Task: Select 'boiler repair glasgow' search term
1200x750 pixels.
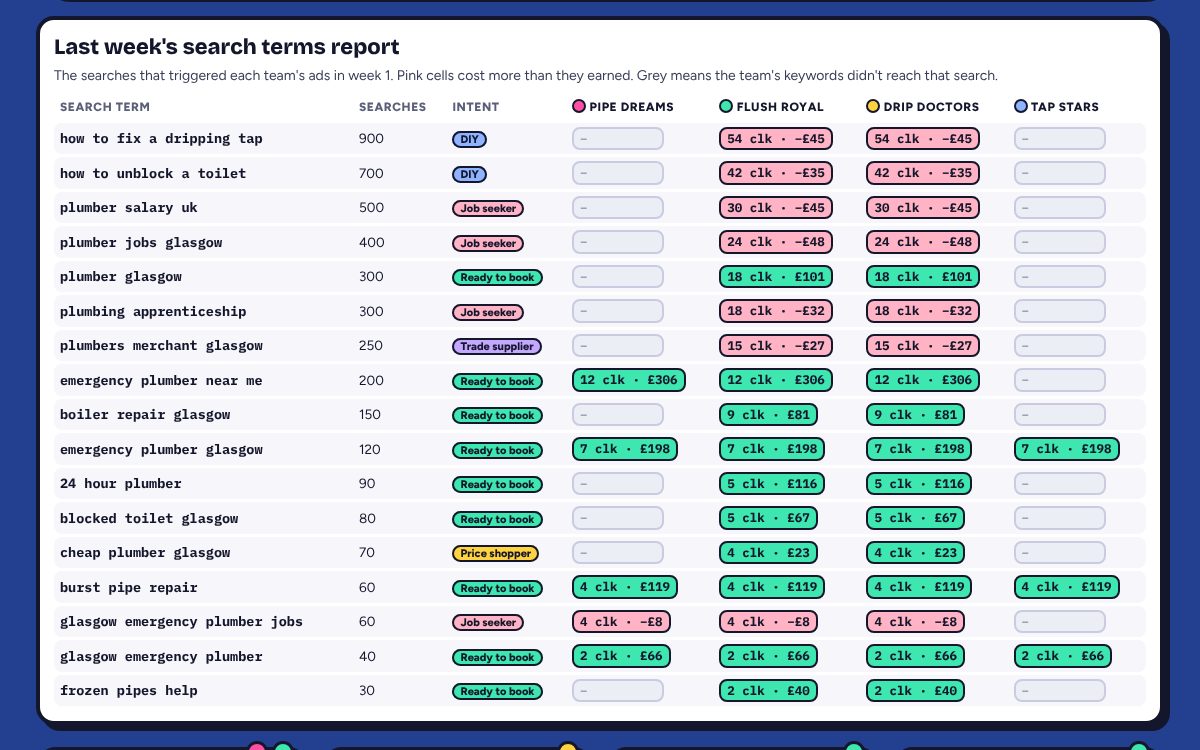Action: click(145, 415)
